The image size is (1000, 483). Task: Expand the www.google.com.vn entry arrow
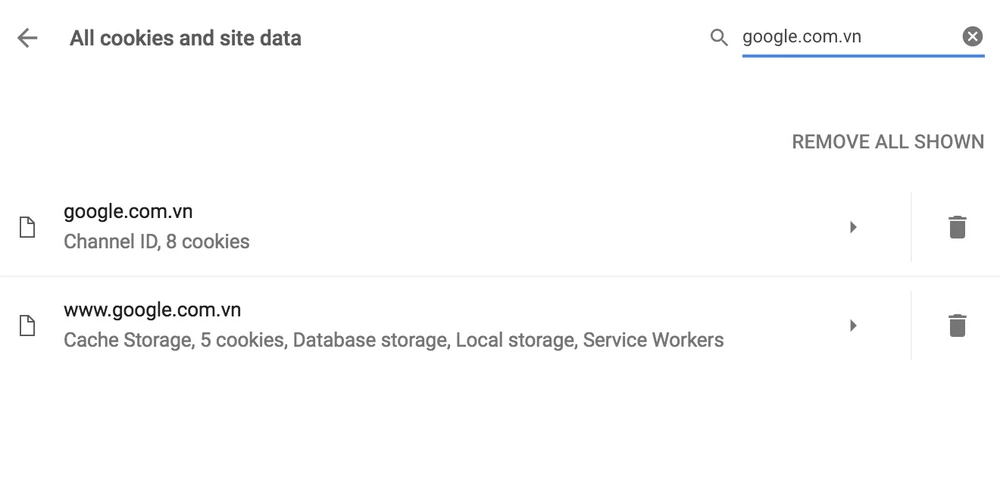click(853, 325)
